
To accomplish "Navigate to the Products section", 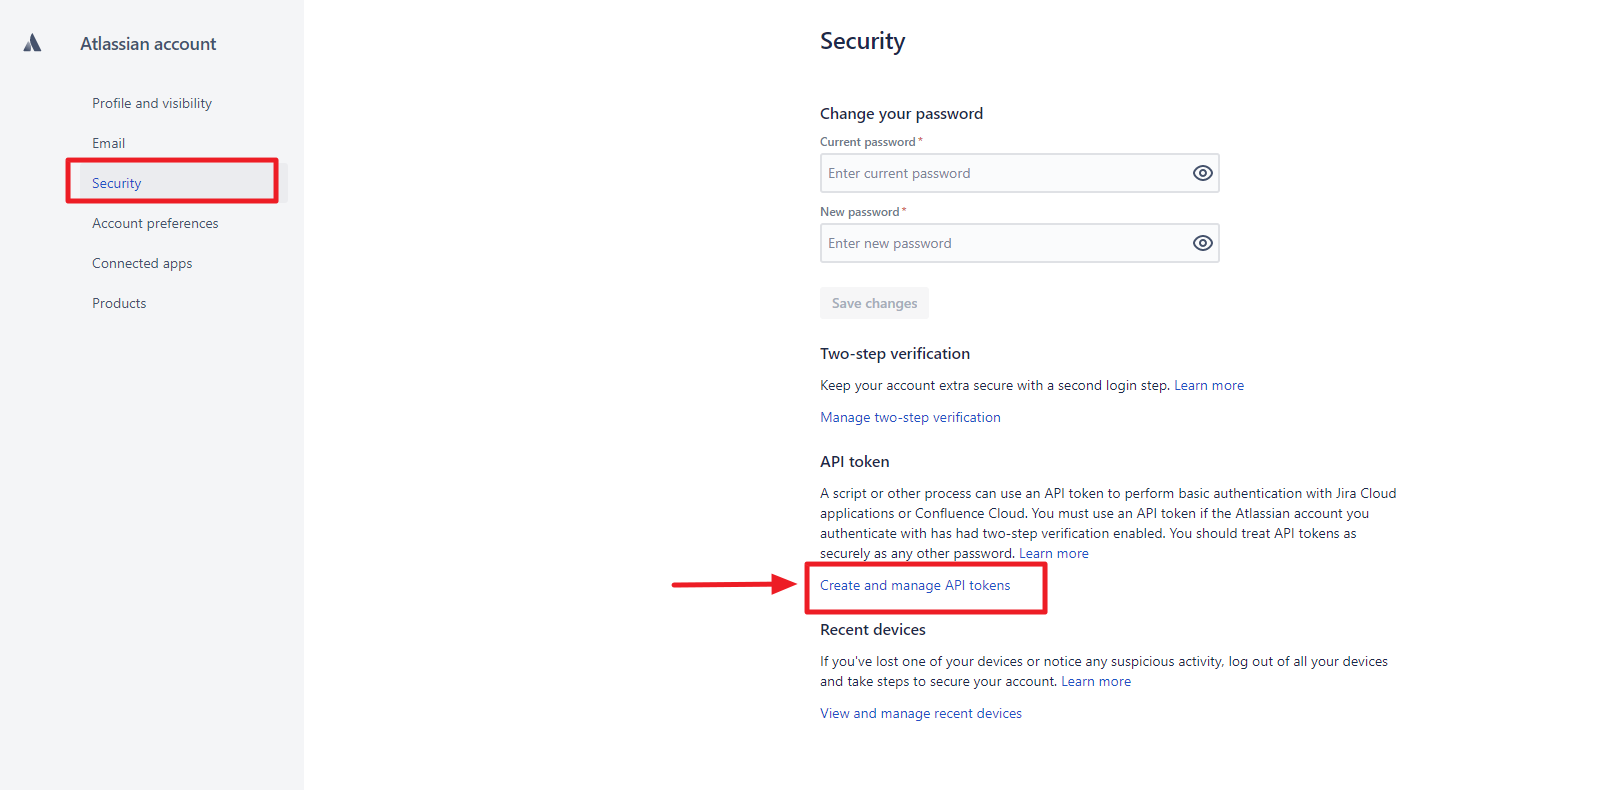I will click(x=119, y=303).
